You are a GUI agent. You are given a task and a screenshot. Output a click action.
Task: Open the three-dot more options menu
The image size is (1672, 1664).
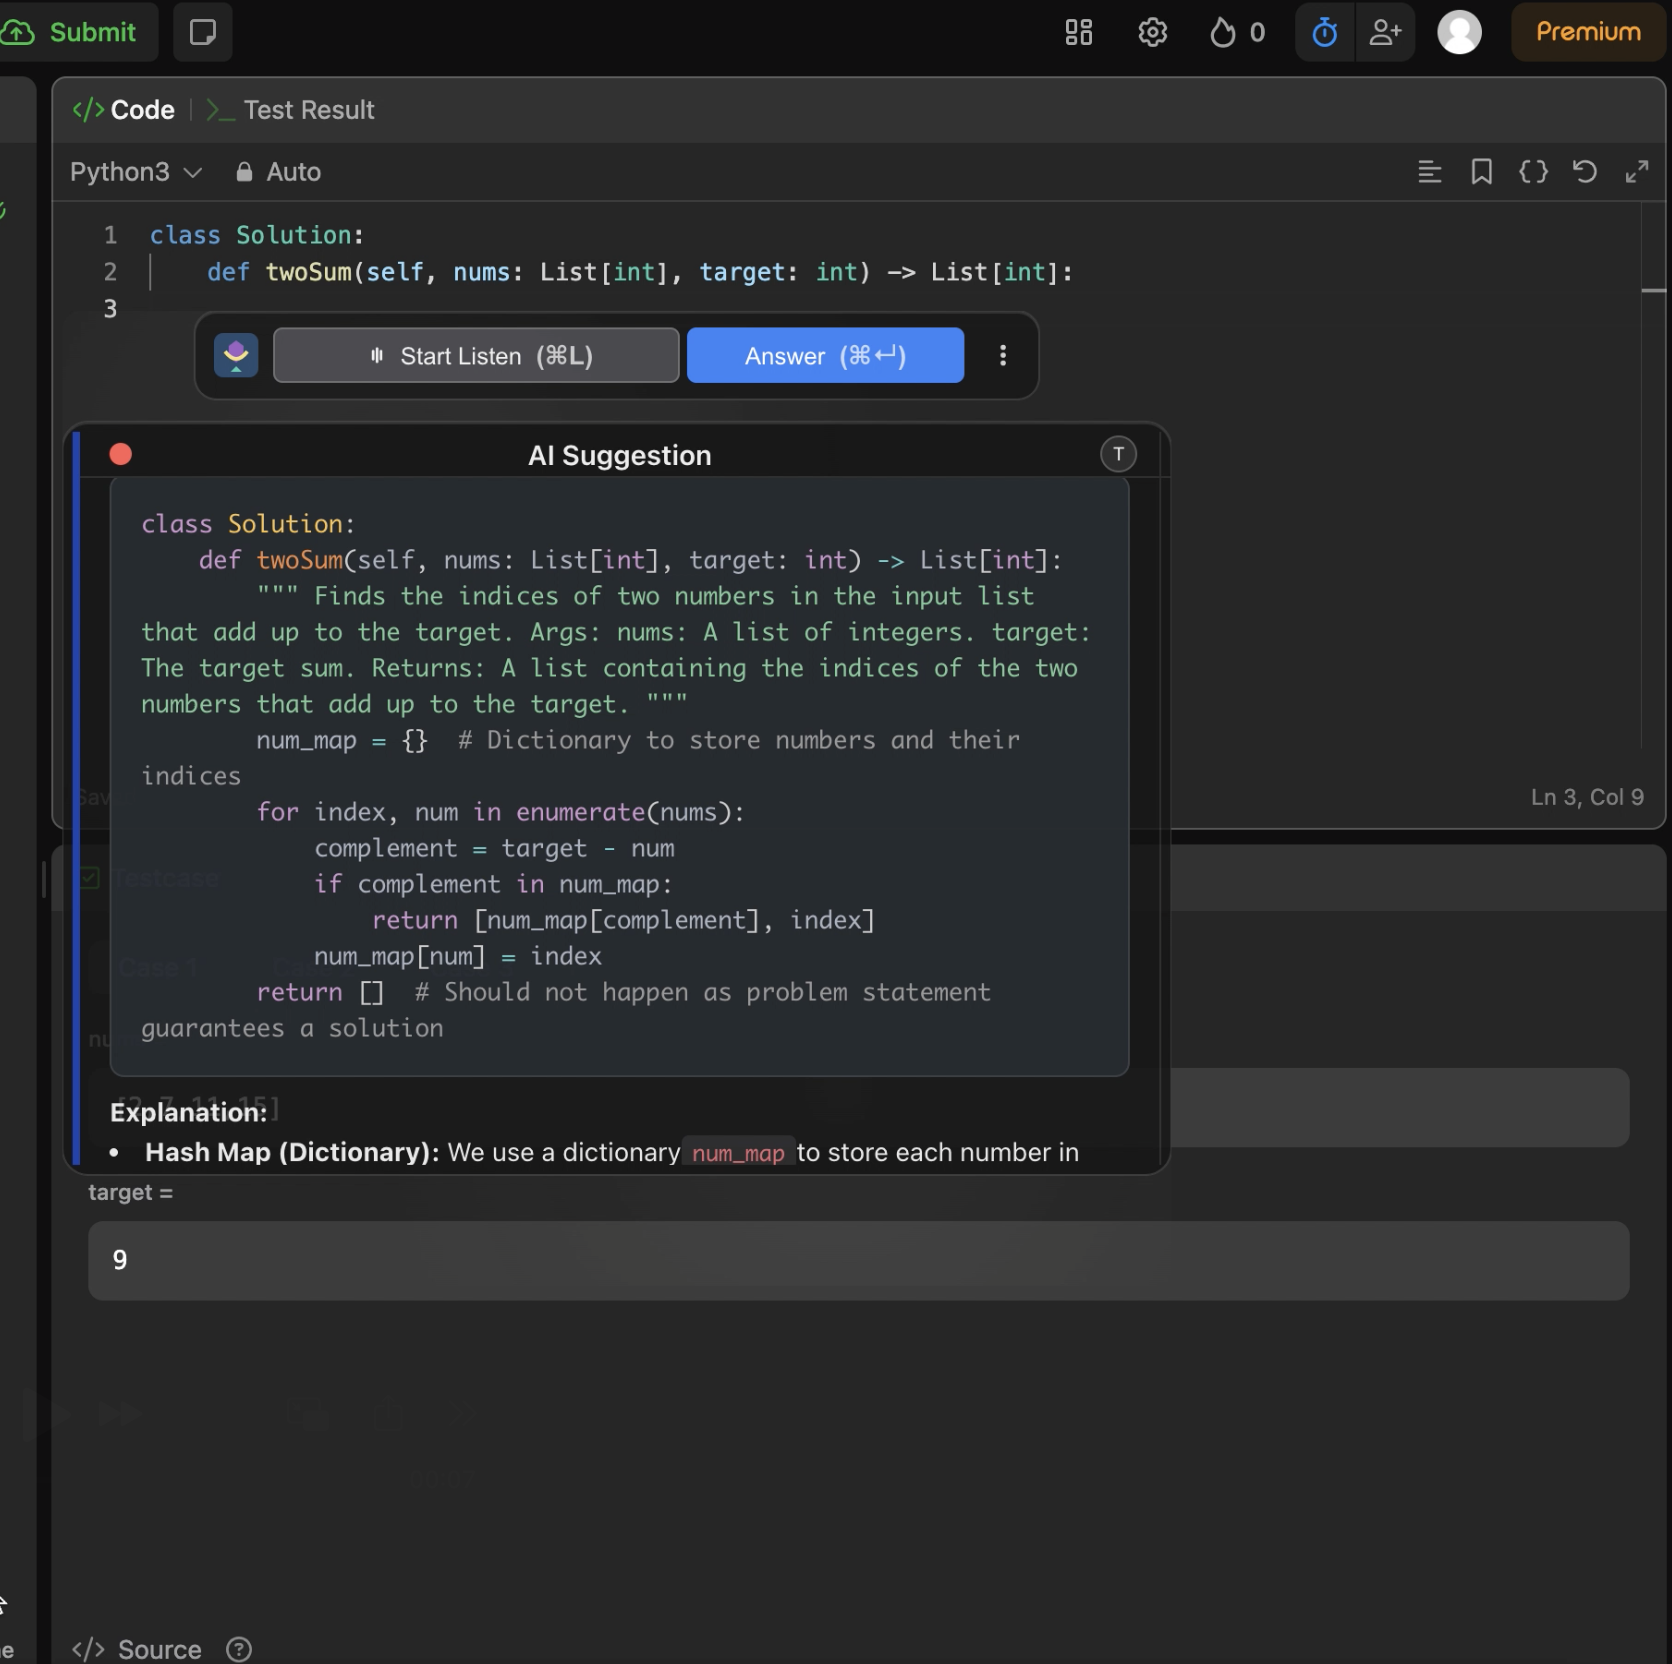pos(1002,356)
